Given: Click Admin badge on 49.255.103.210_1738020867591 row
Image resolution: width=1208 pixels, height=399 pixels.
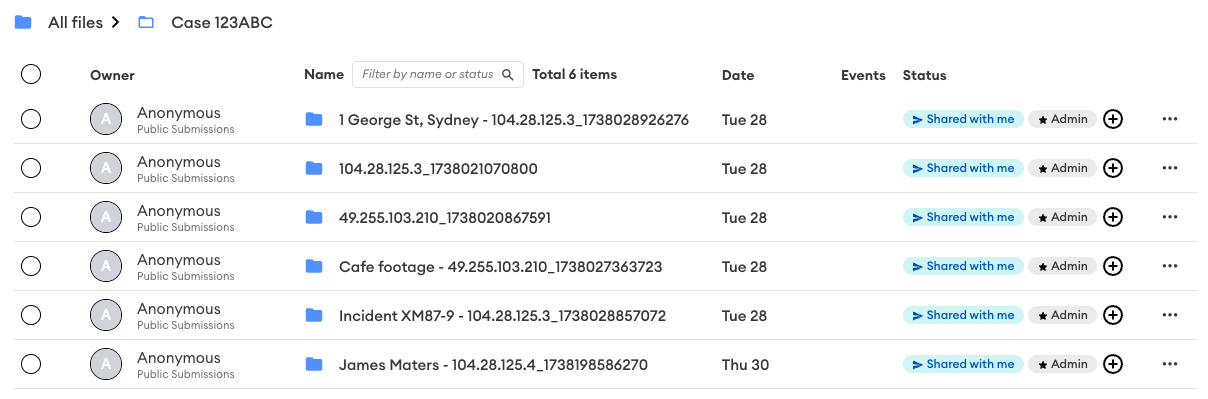Looking at the screenshot, I should pos(1062,218).
